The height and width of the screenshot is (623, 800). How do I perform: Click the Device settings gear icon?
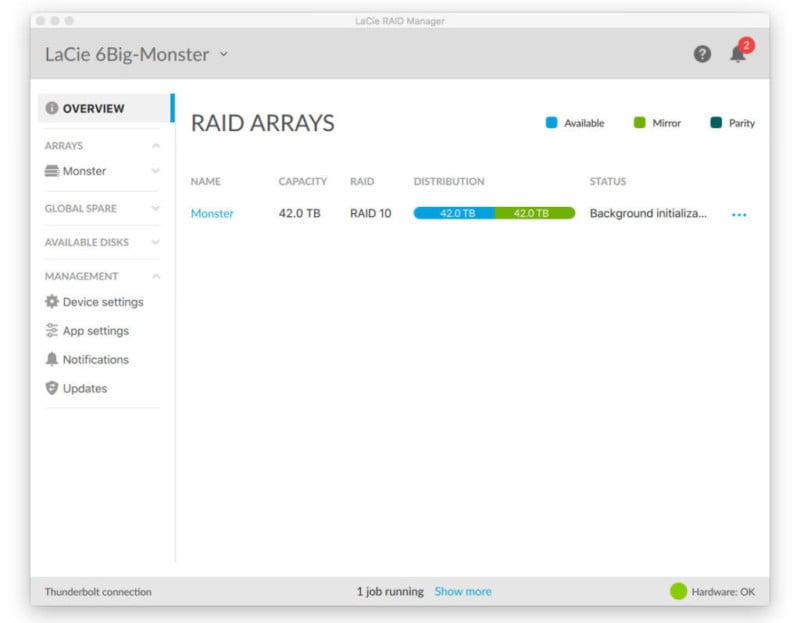coord(52,302)
